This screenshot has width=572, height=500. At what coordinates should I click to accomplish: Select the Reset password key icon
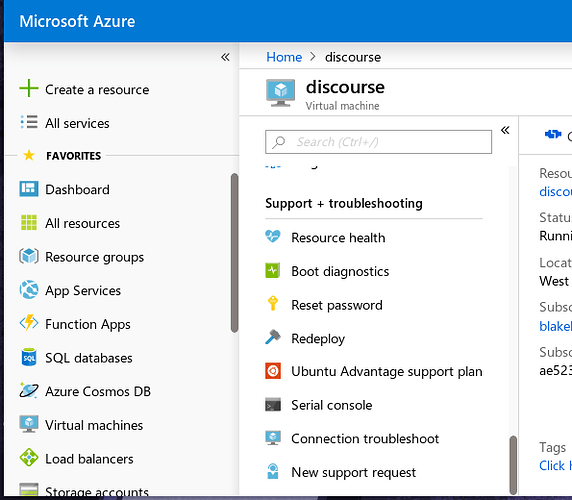point(273,304)
